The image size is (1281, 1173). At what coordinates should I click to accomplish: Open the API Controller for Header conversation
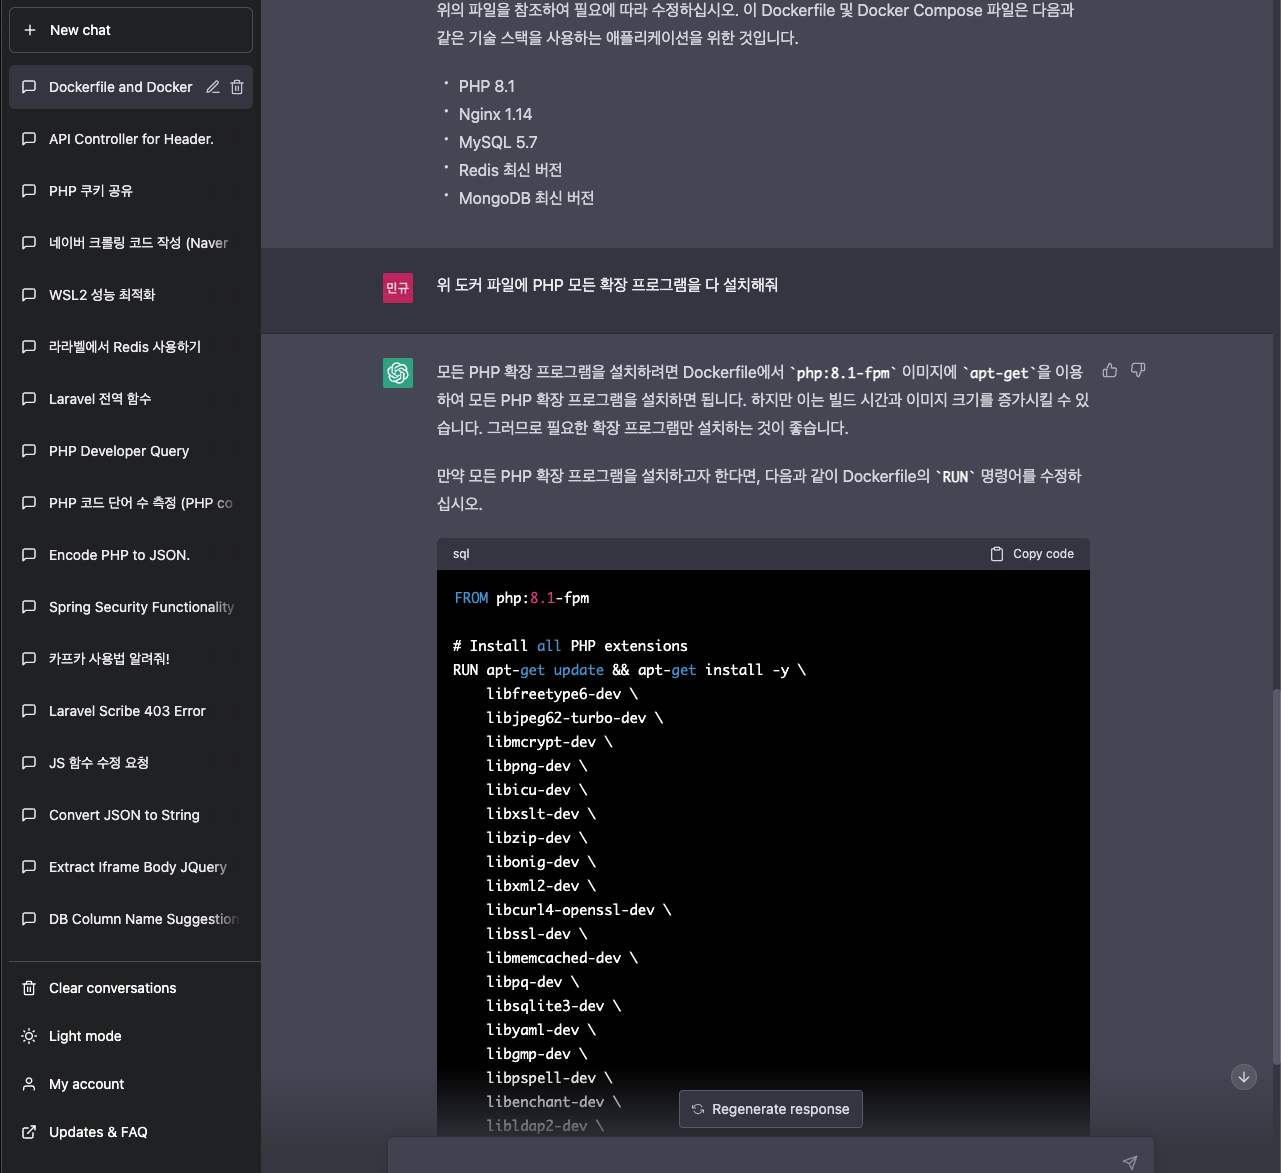(131, 139)
